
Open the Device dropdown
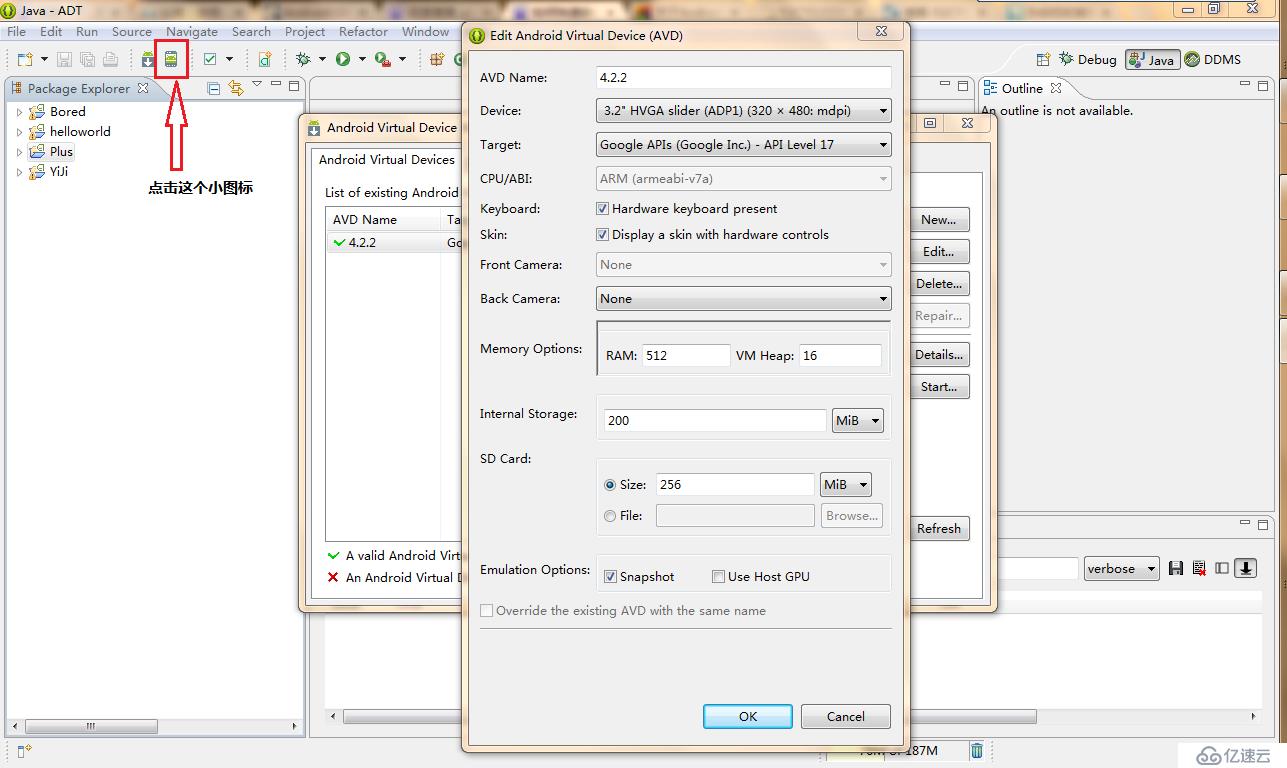(743, 111)
